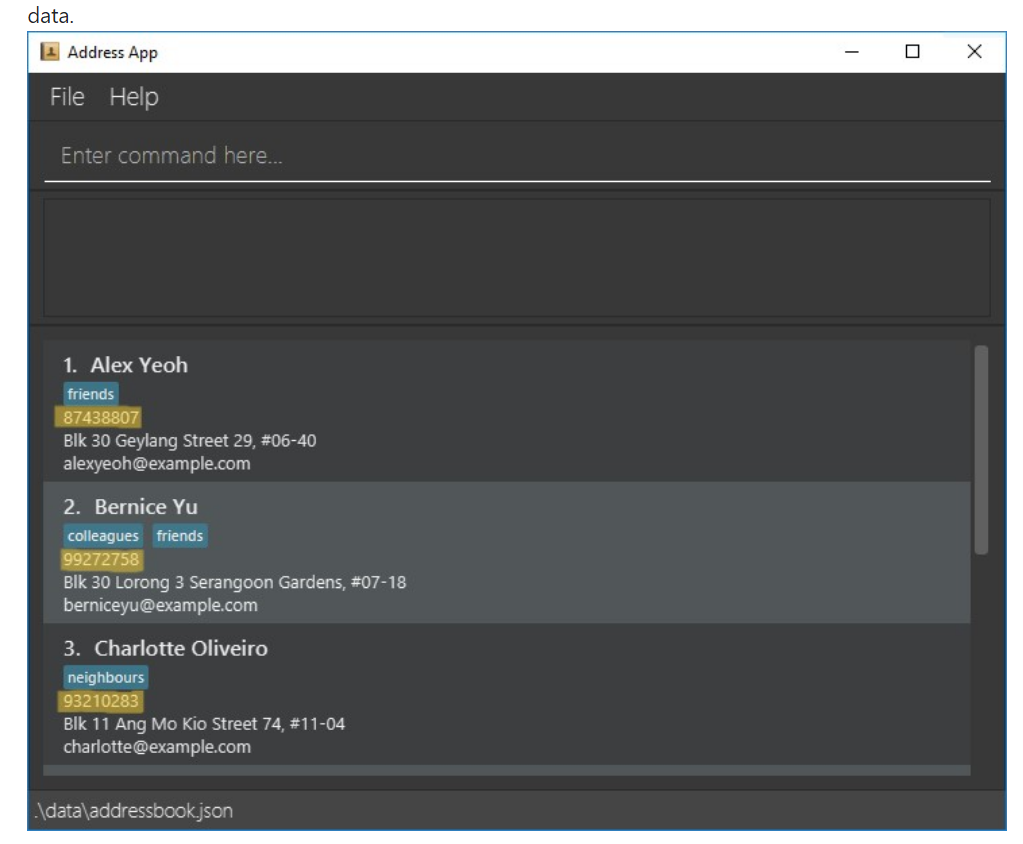The width and height of the screenshot is (1023, 844).
Task: Click the Address App title bar icon
Action: (50, 52)
